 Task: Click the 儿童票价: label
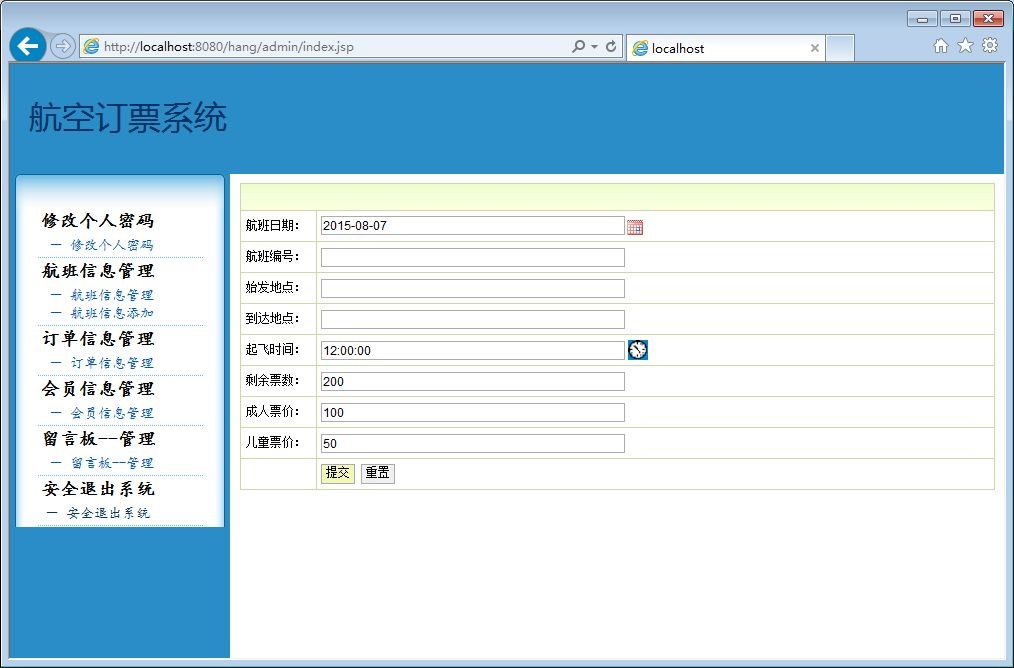pyautogui.click(x=272, y=442)
